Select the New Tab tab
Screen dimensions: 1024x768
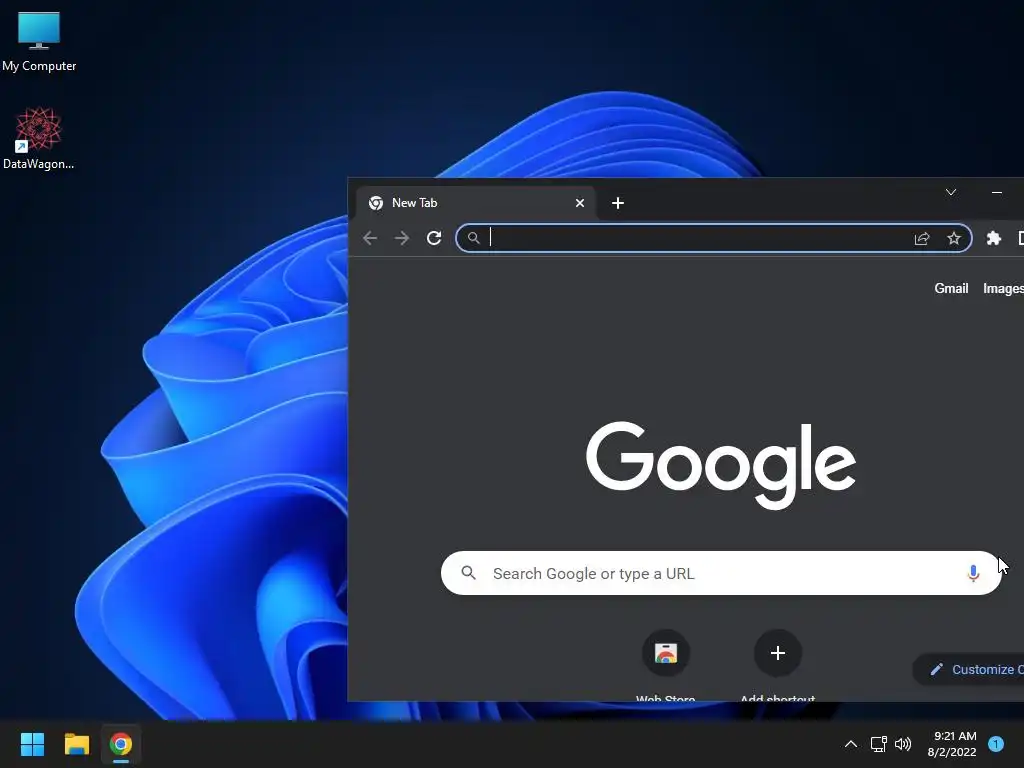tap(476, 203)
